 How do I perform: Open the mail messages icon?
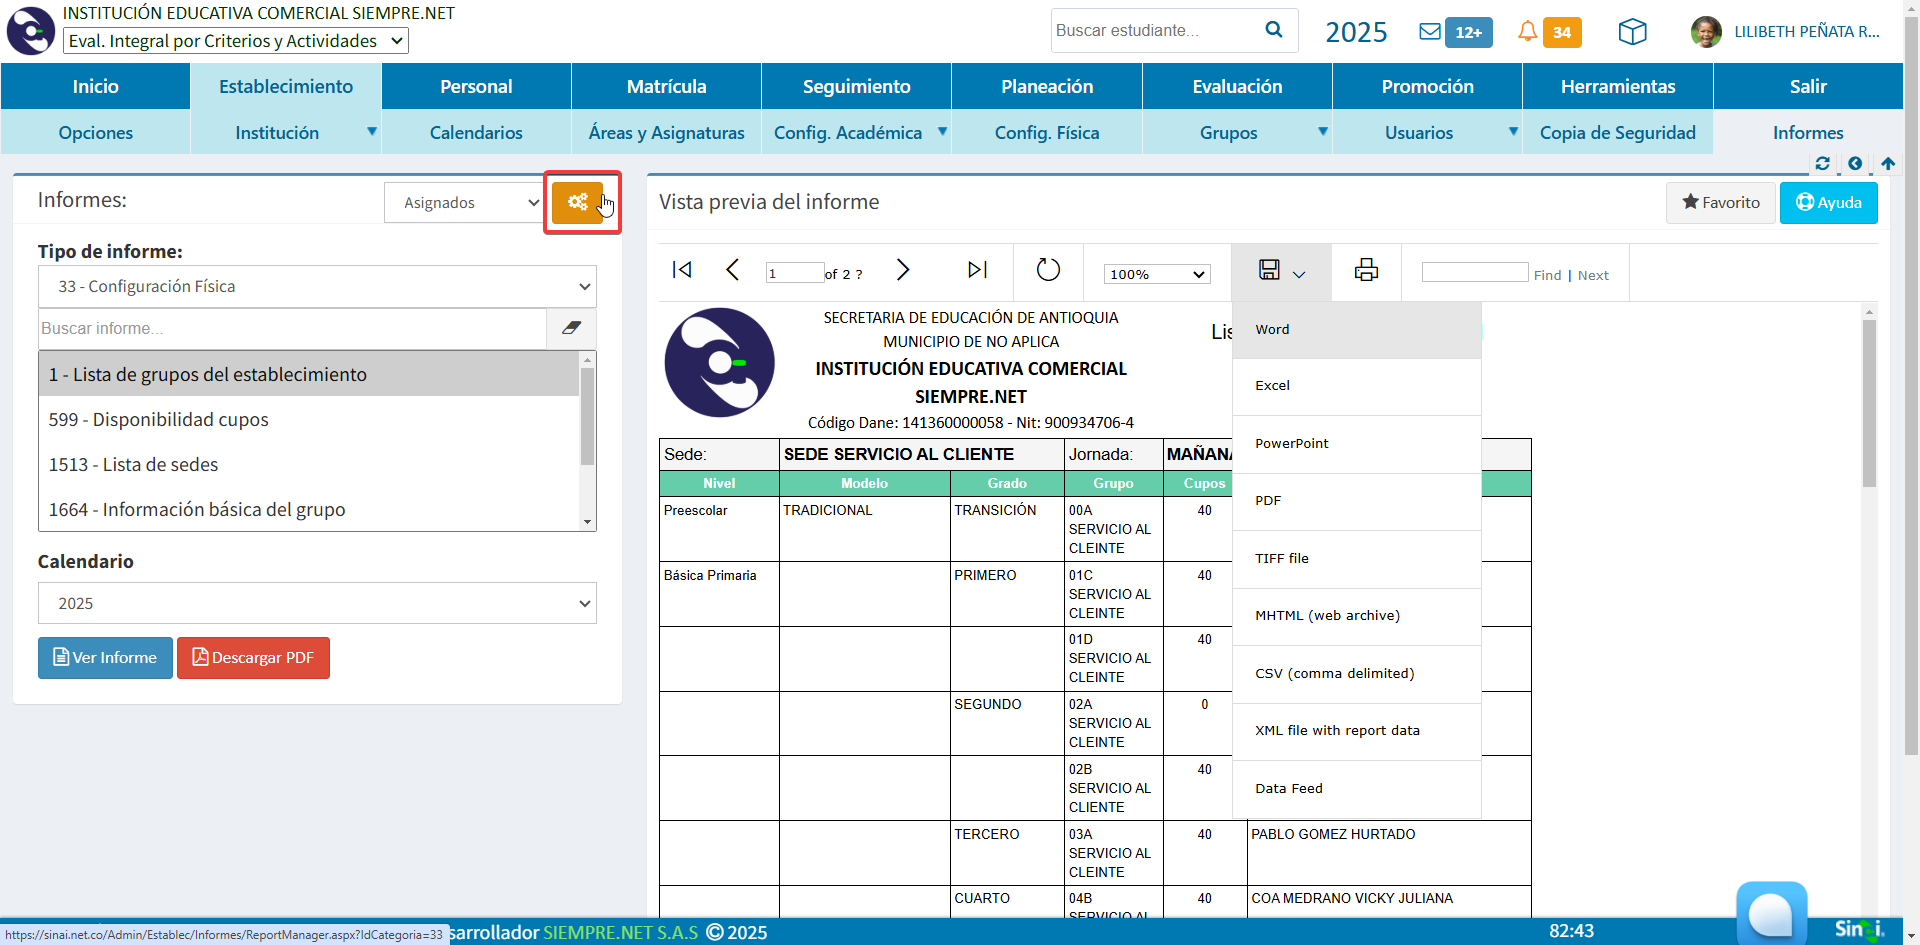click(1430, 32)
